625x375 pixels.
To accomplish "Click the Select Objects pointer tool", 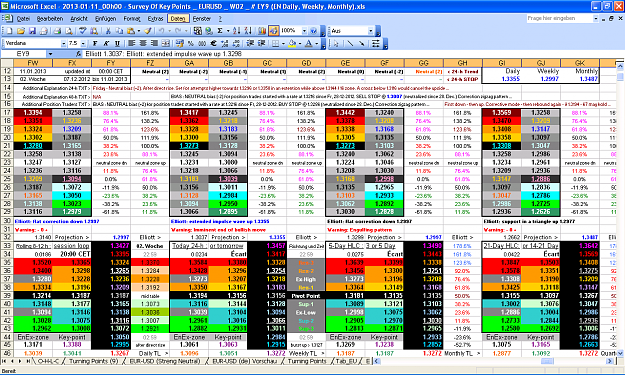I will click(336, 43).
